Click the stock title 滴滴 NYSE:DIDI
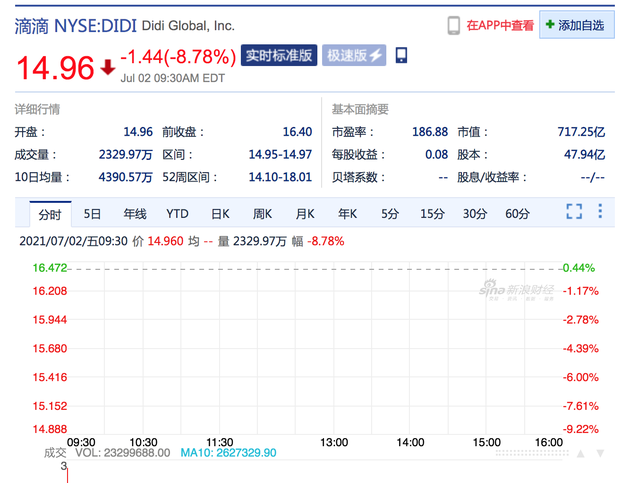 tap(76, 26)
